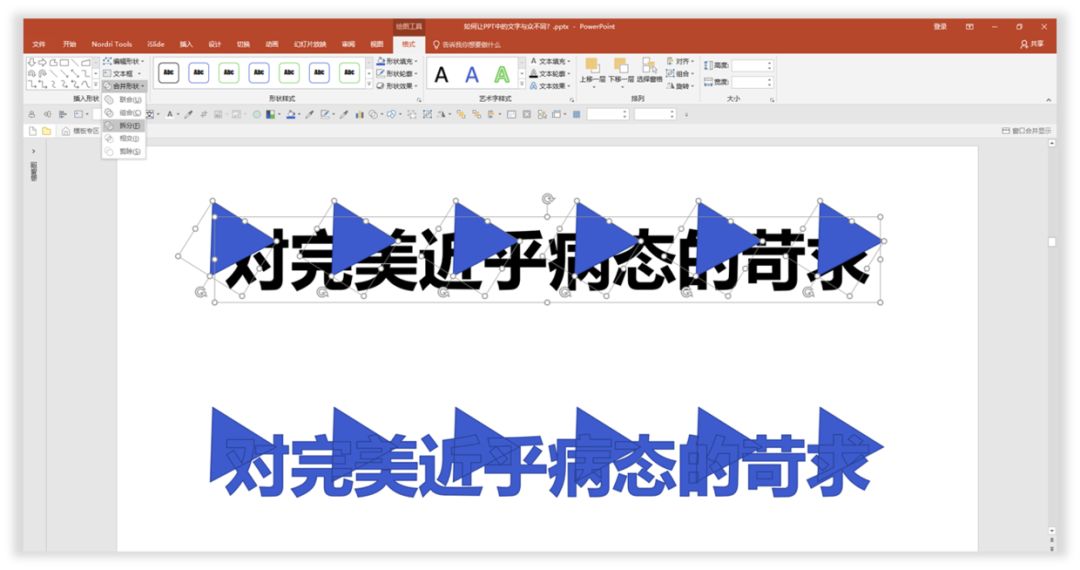Switch to the 插入 insert tab
1080x570 pixels.
coord(186,44)
